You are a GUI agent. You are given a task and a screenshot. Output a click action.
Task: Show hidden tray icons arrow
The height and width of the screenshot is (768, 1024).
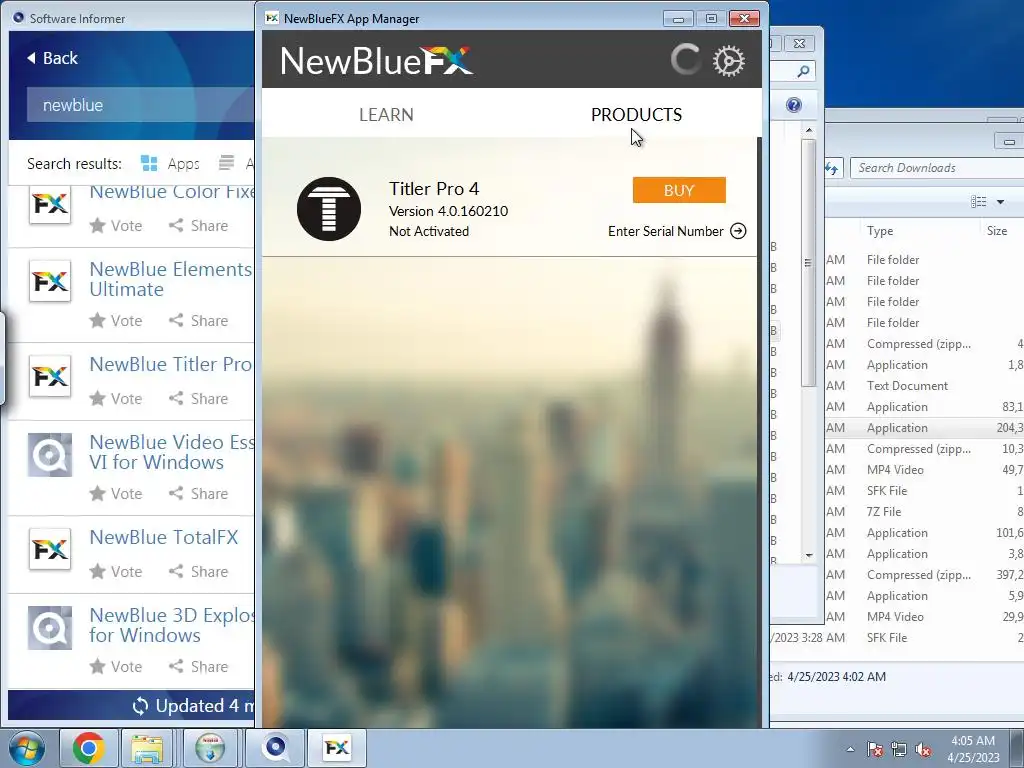[x=850, y=749]
